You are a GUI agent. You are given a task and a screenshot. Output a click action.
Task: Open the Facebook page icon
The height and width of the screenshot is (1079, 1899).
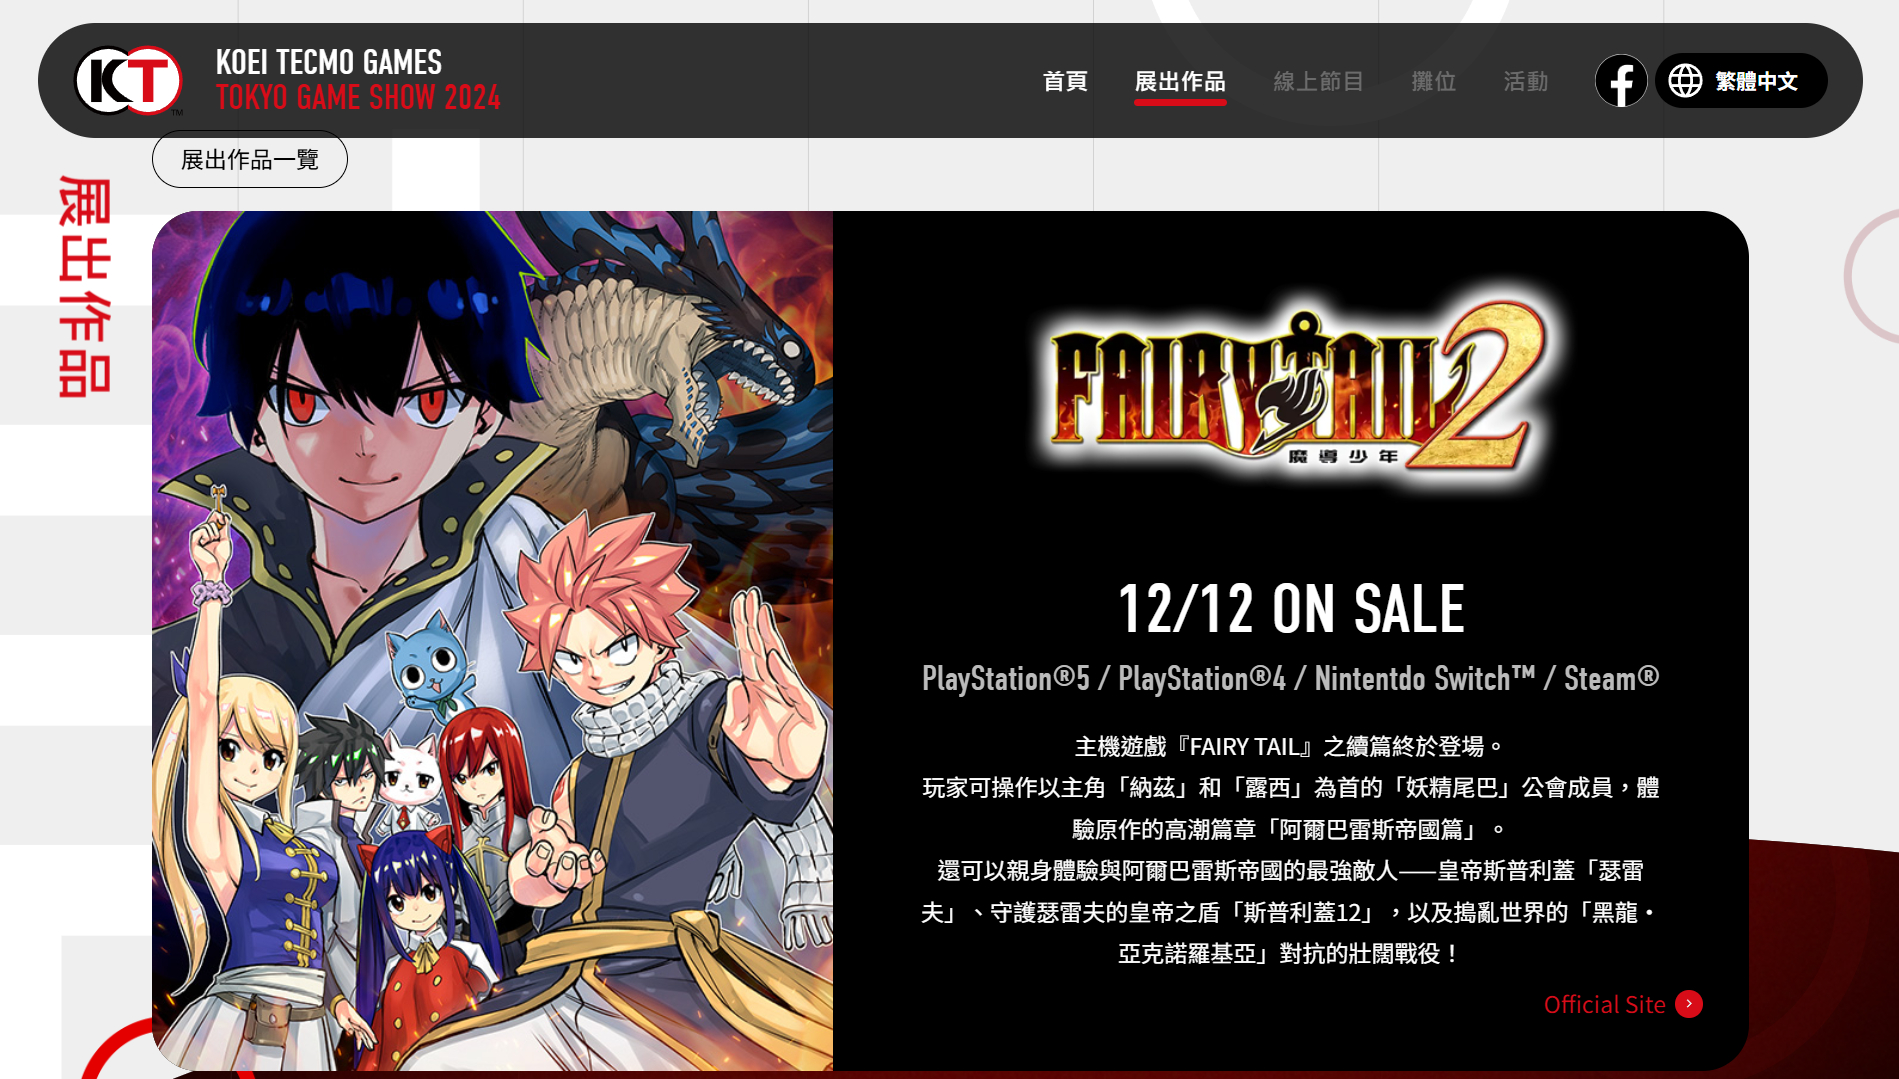click(1620, 81)
